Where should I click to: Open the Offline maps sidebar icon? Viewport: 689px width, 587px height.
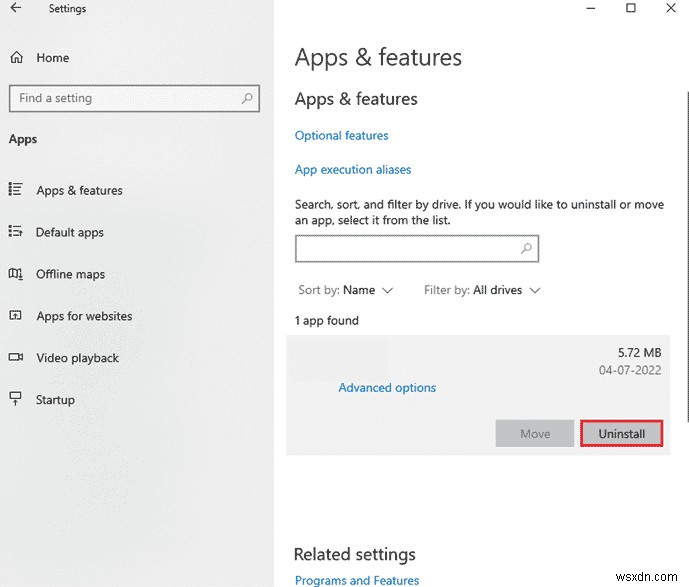15,274
